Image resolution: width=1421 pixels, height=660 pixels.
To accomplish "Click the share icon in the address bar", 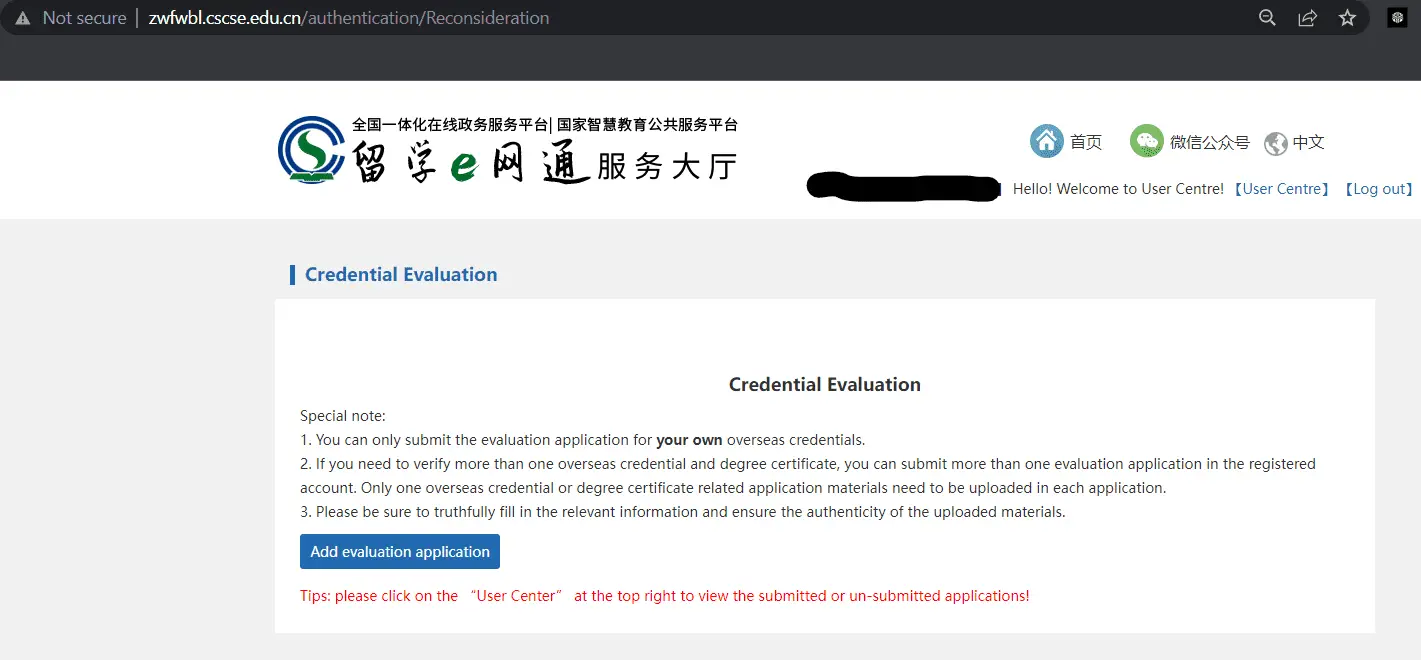I will click(x=1307, y=17).
